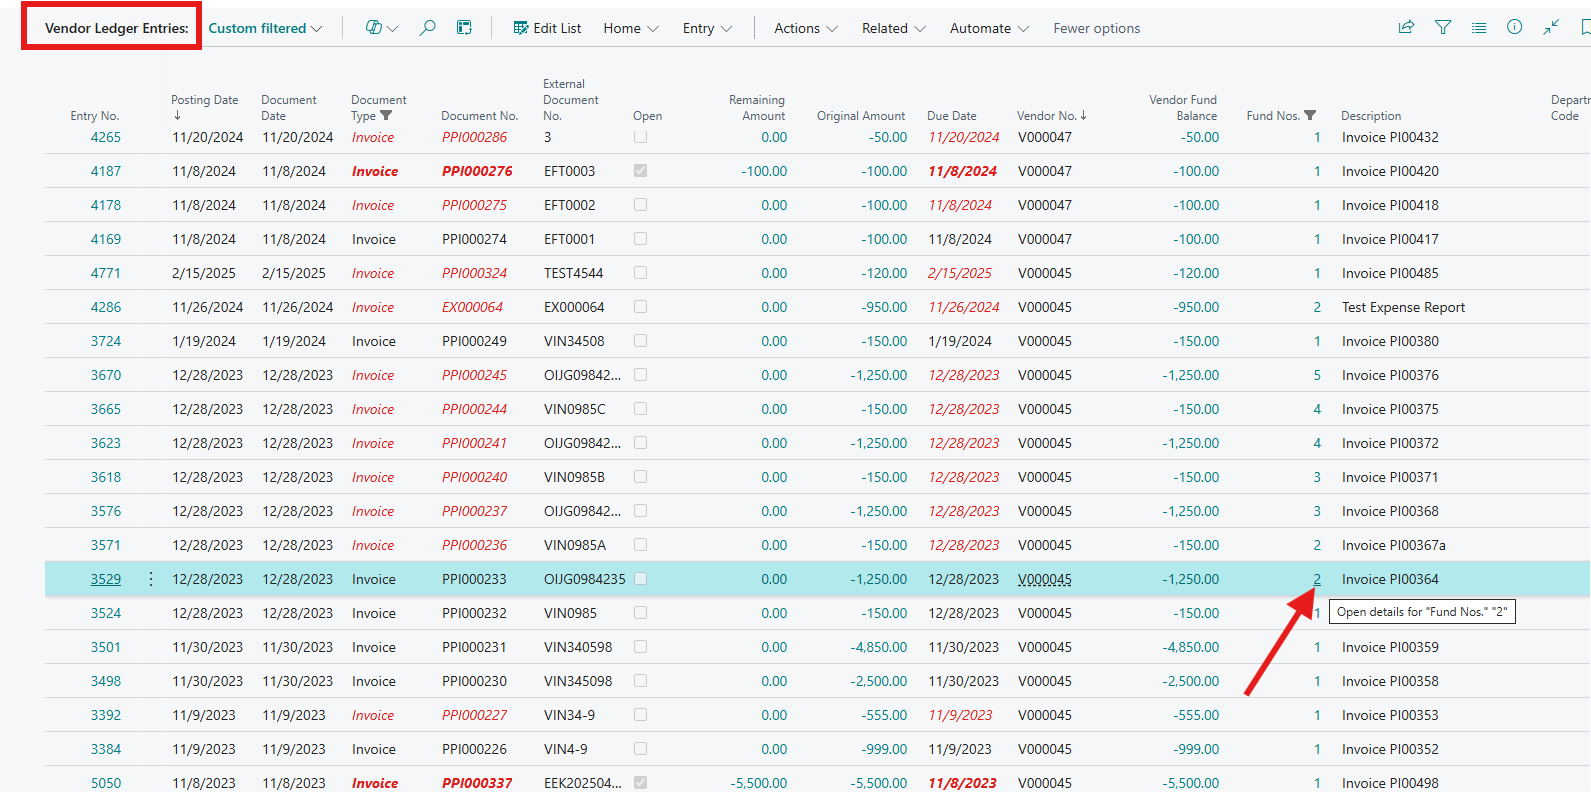Select external document EFT0003
The height and width of the screenshot is (792, 1591).
point(570,171)
